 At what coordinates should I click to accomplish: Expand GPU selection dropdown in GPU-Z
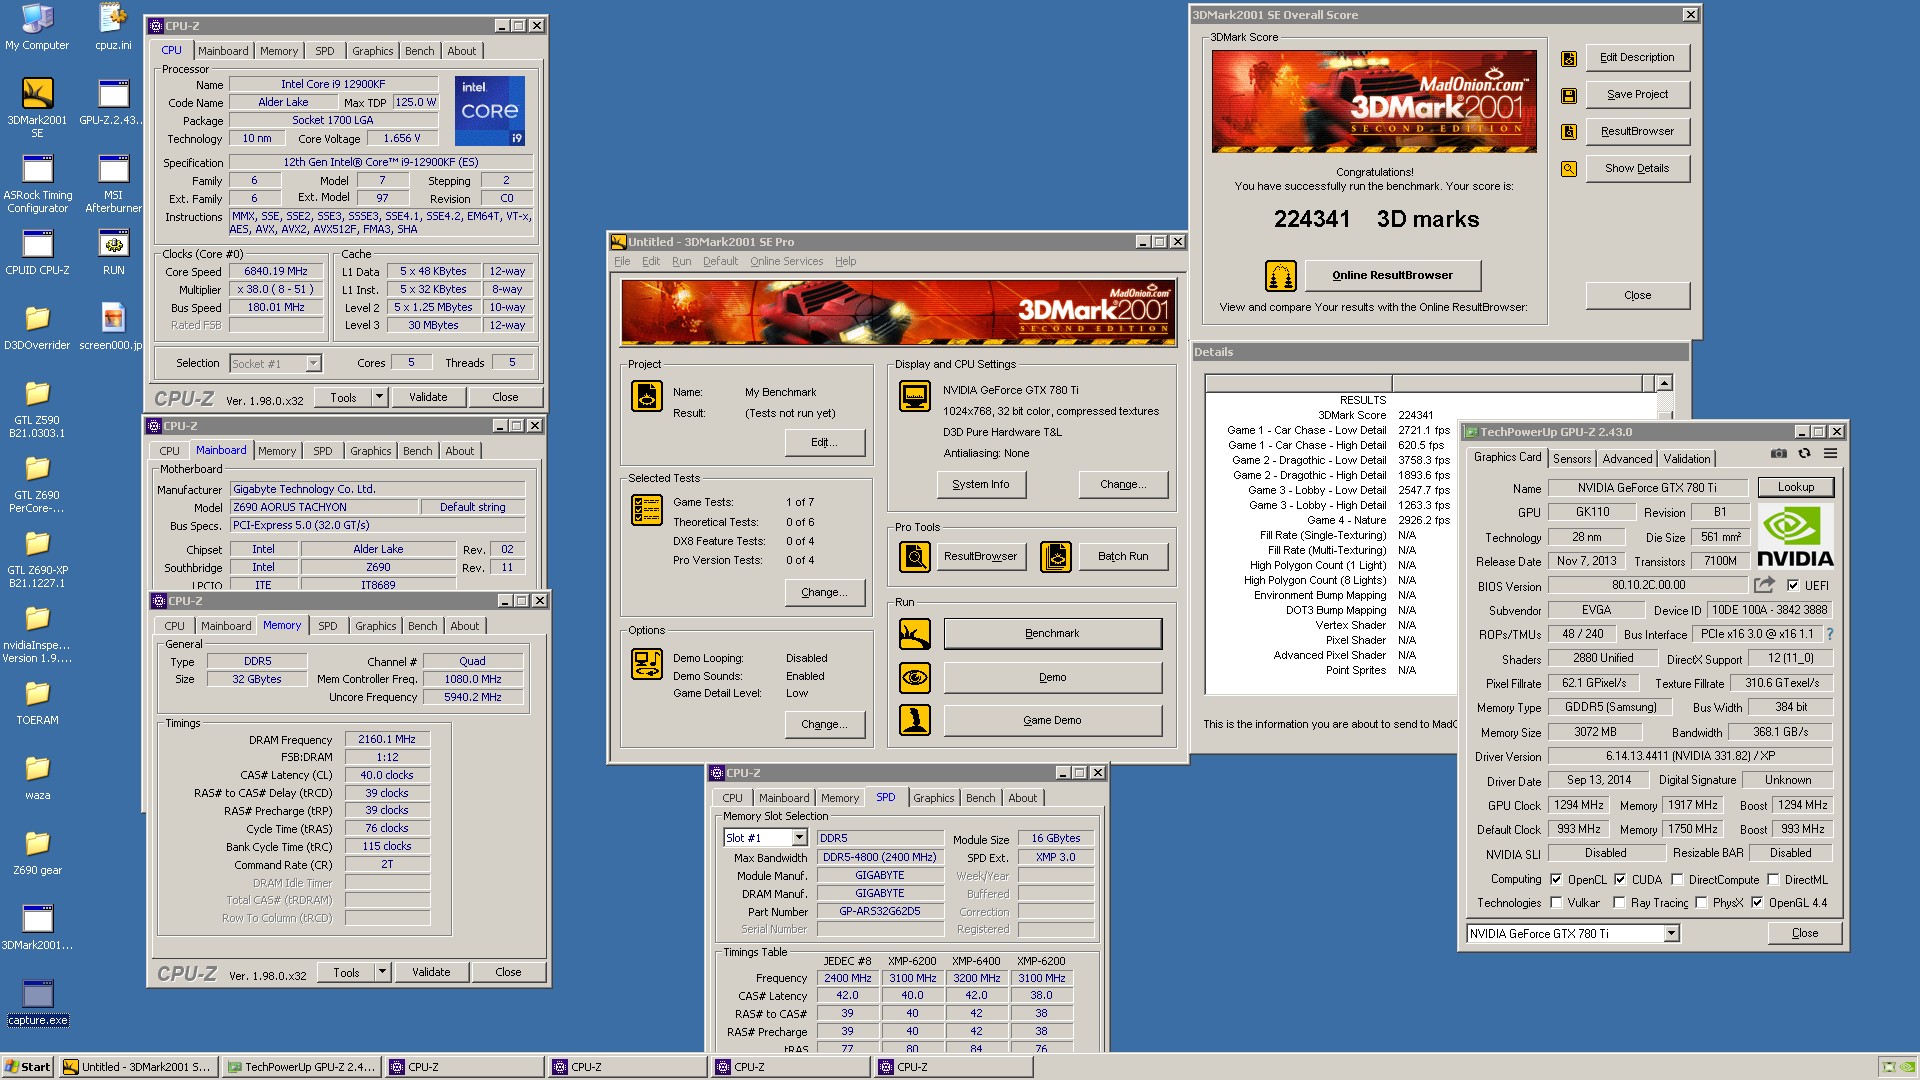(x=1670, y=933)
